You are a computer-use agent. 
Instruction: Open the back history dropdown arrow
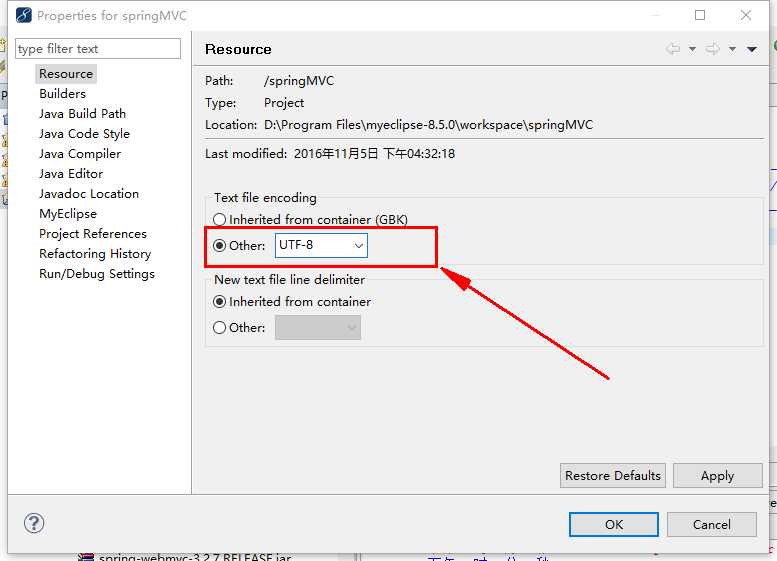click(692, 49)
